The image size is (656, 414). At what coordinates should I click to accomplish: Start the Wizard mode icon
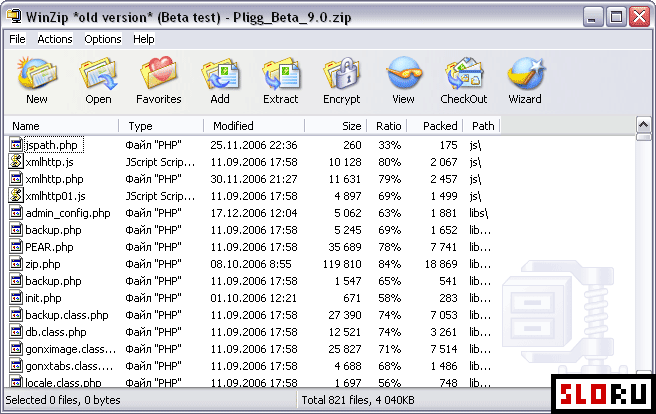pyautogui.click(x=525, y=74)
